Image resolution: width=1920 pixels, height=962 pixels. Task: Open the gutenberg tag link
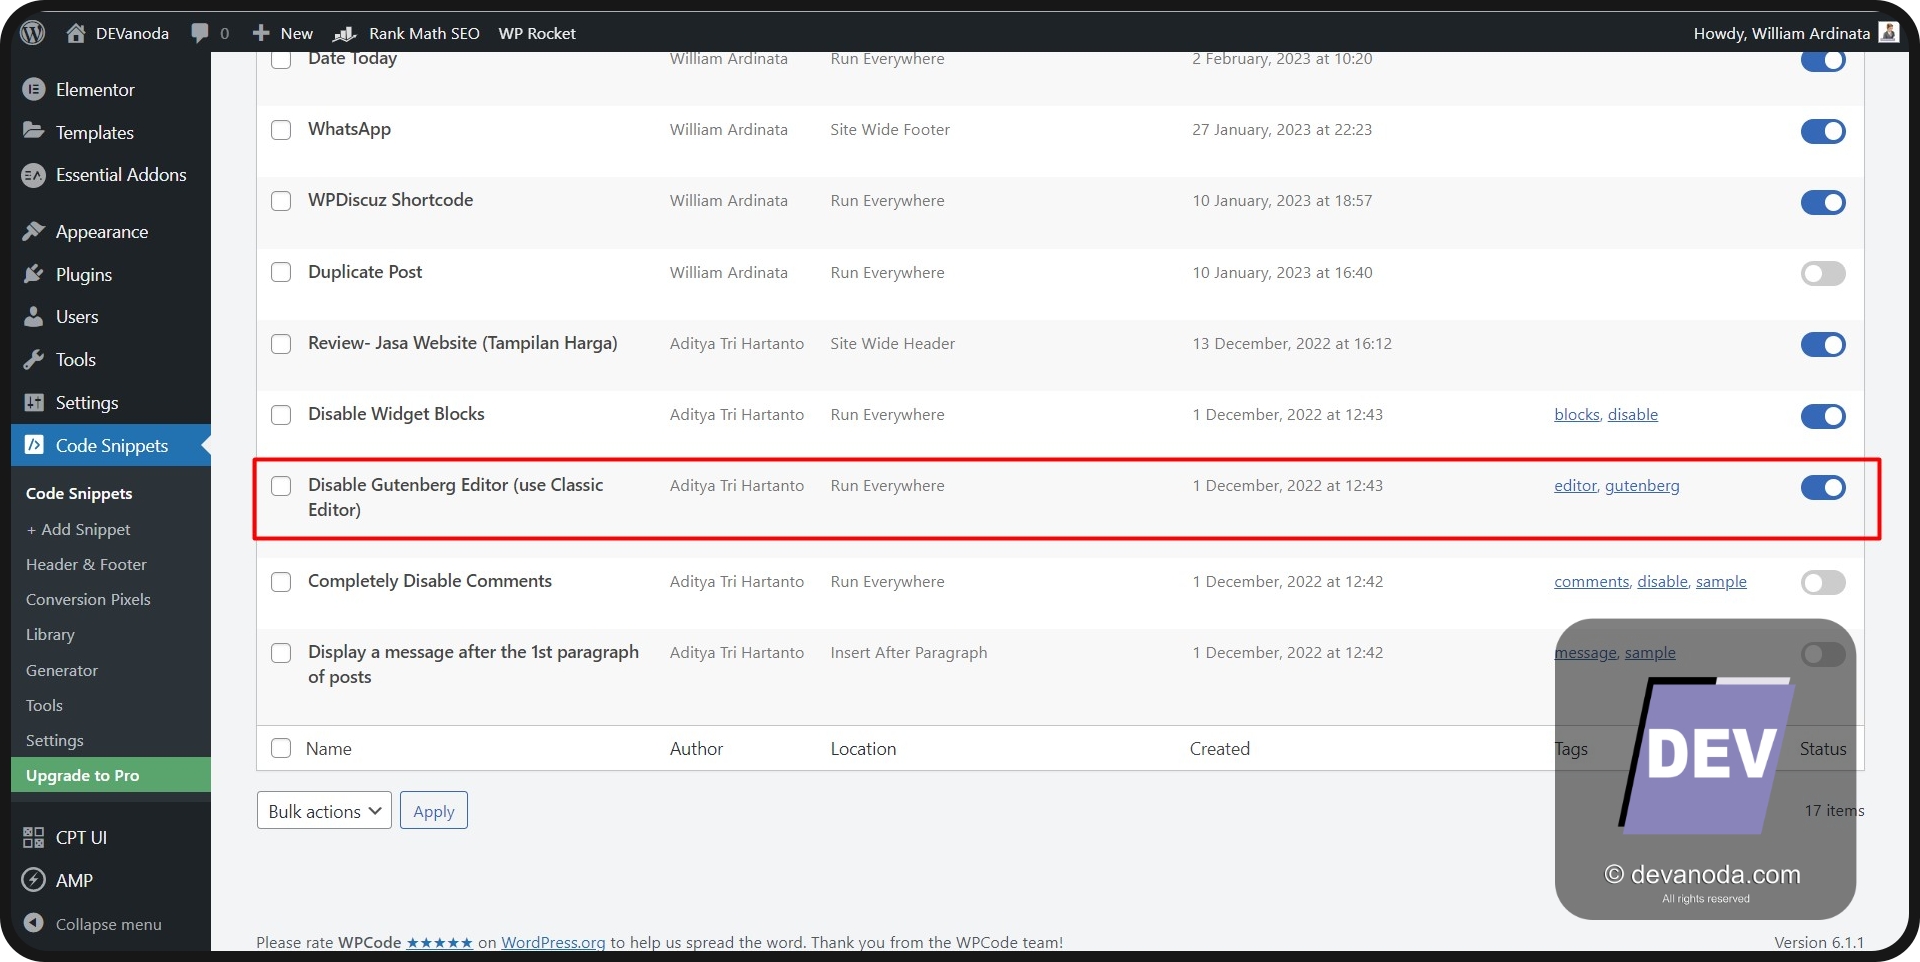click(1642, 486)
